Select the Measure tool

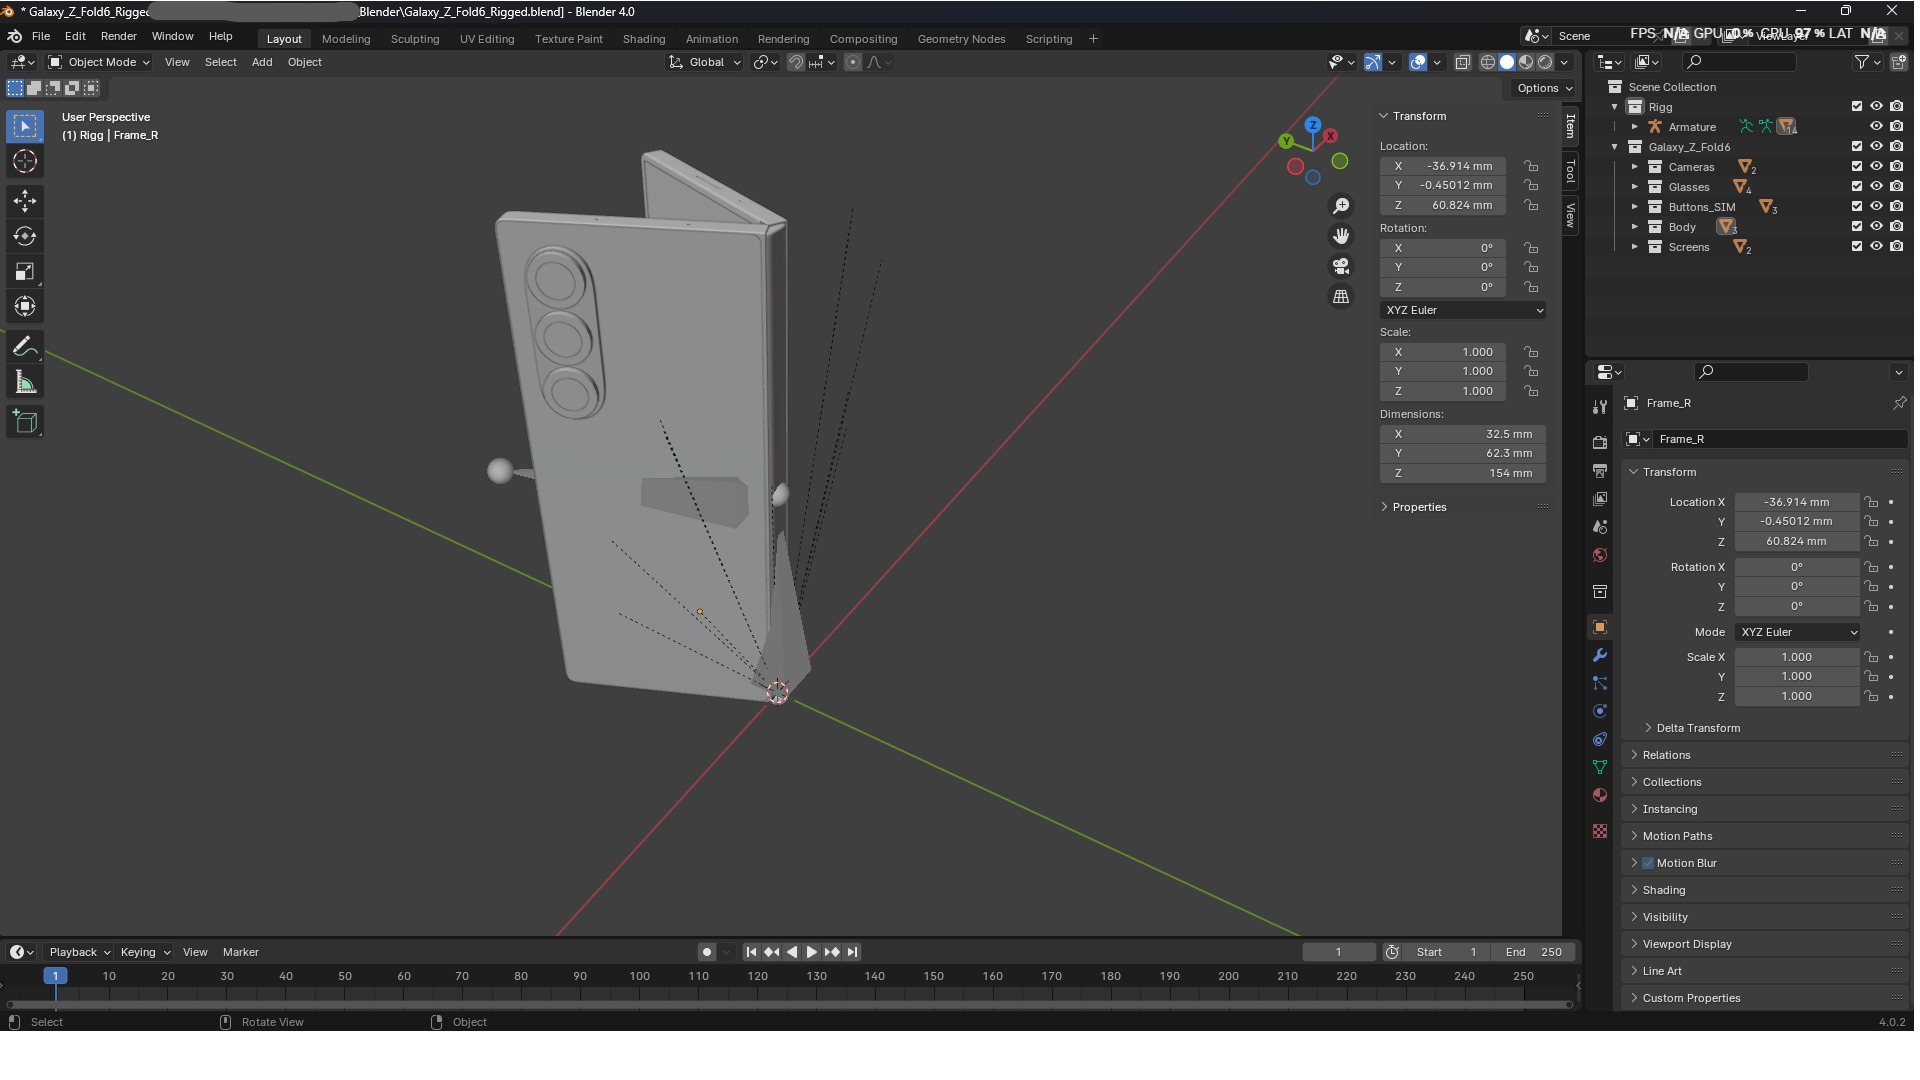point(25,382)
